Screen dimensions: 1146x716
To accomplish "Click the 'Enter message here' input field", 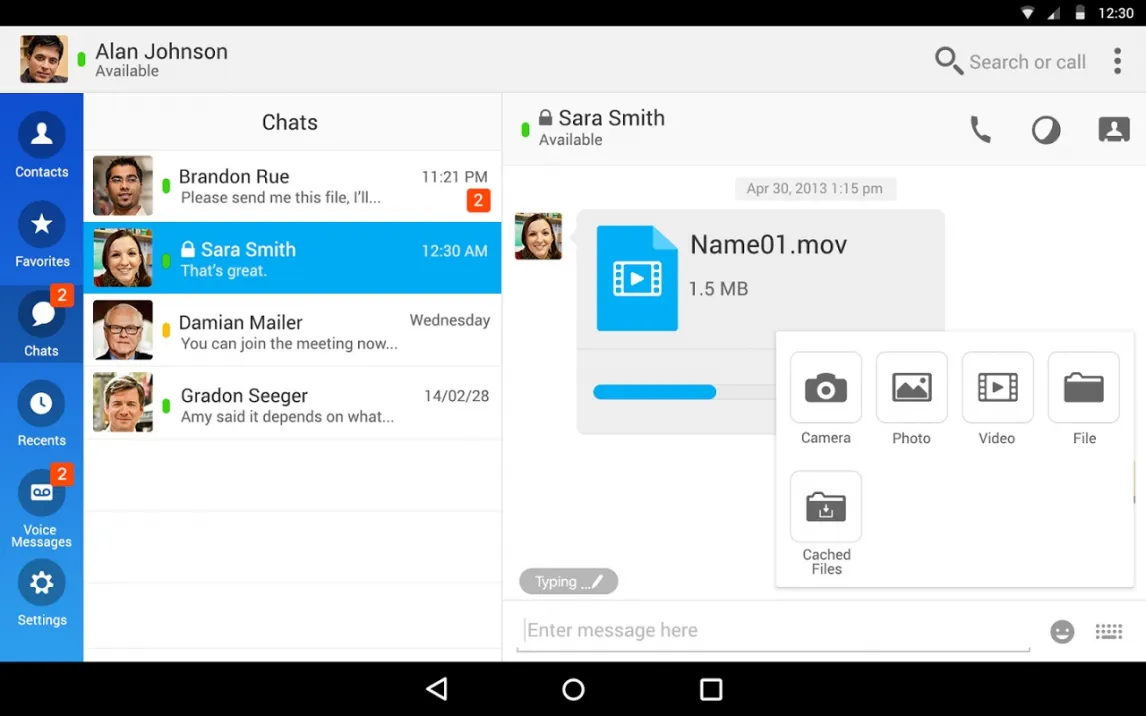I will pos(773,631).
